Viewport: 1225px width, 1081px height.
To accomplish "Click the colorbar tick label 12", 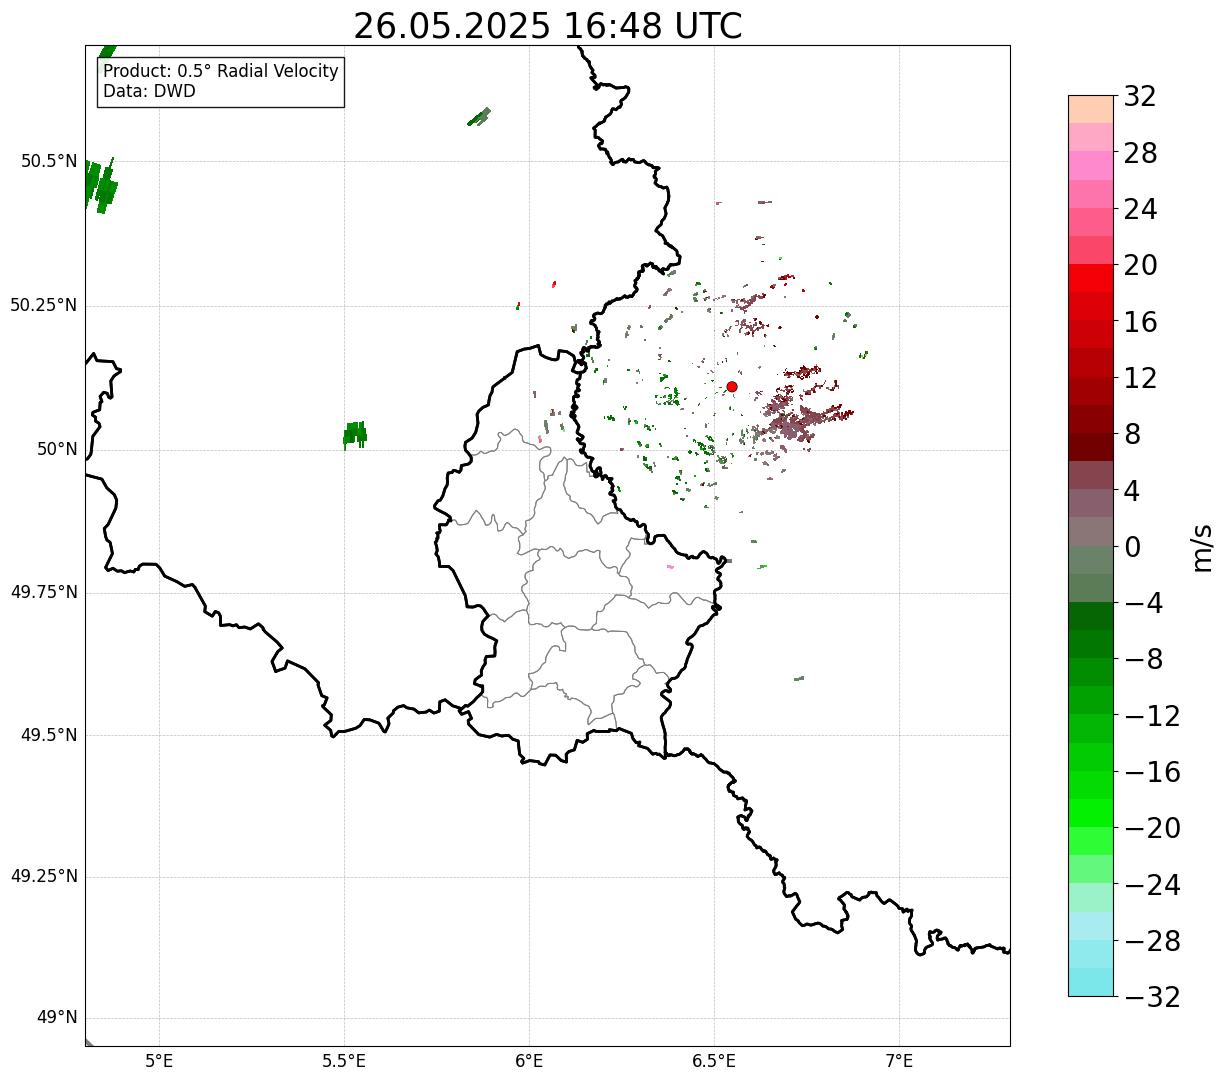I will click(x=1140, y=378).
